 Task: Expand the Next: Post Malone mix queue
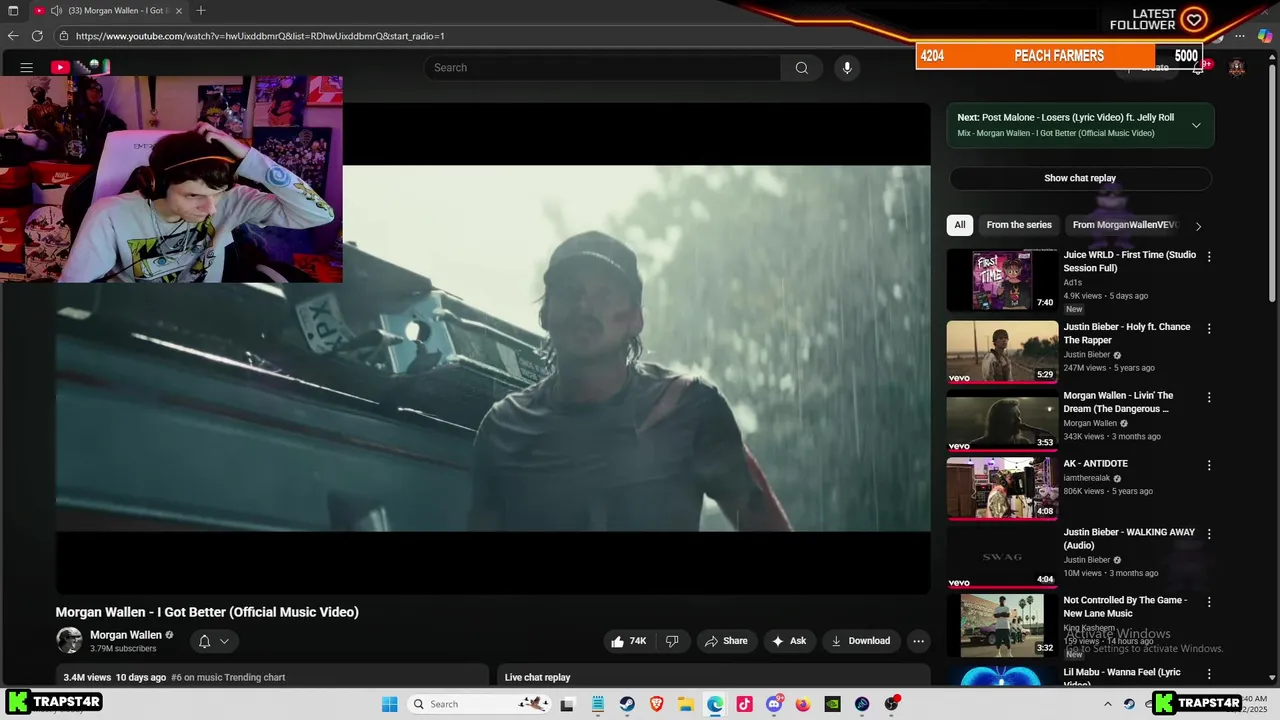point(1196,125)
